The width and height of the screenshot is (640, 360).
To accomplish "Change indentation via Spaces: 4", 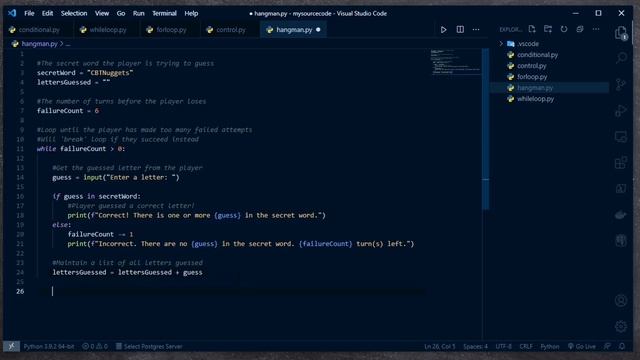I will [475, 347].
